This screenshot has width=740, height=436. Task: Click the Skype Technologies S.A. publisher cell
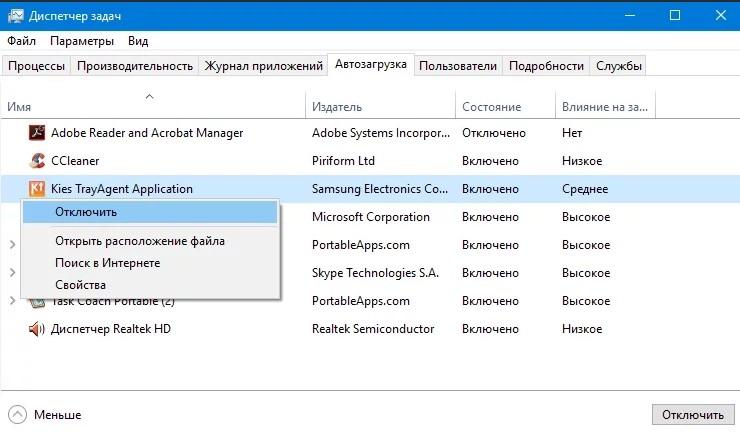click(375, 273)
